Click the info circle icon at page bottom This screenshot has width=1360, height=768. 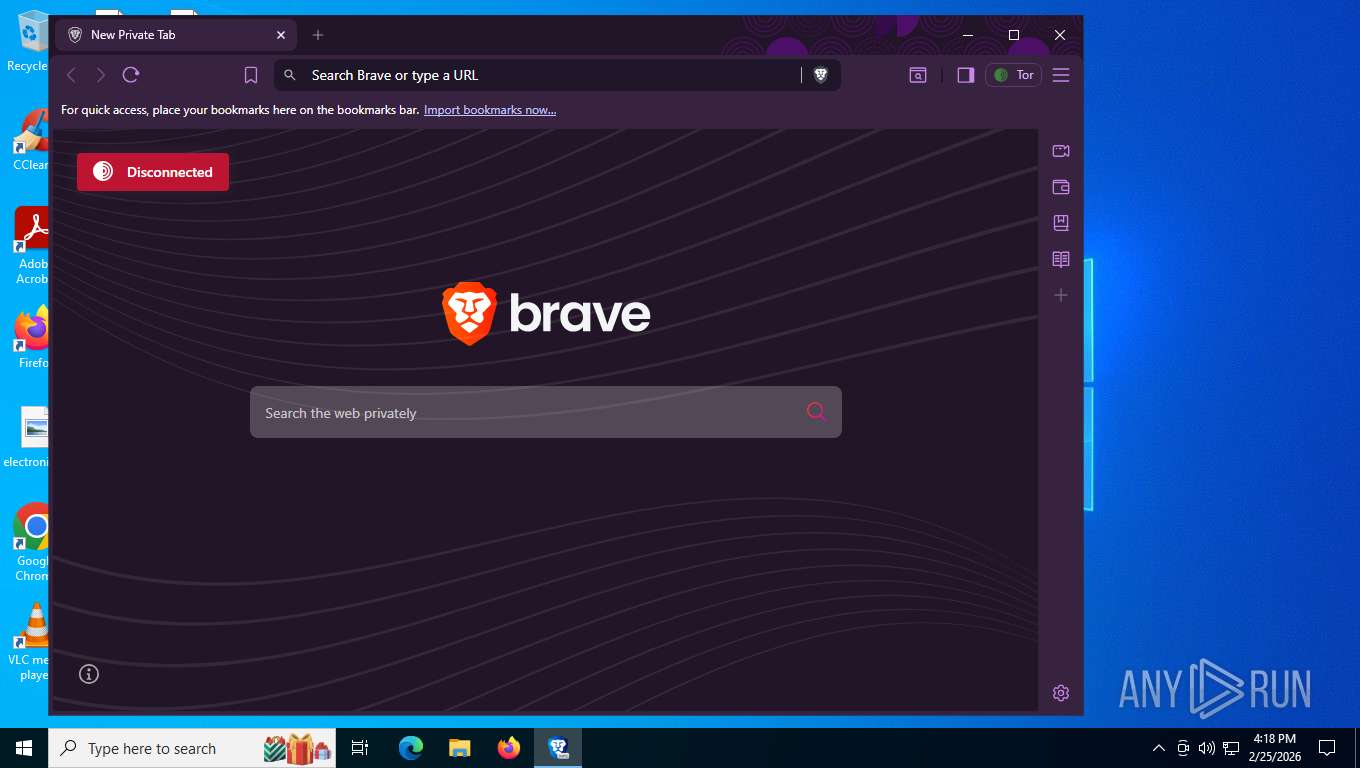[89, 674]
